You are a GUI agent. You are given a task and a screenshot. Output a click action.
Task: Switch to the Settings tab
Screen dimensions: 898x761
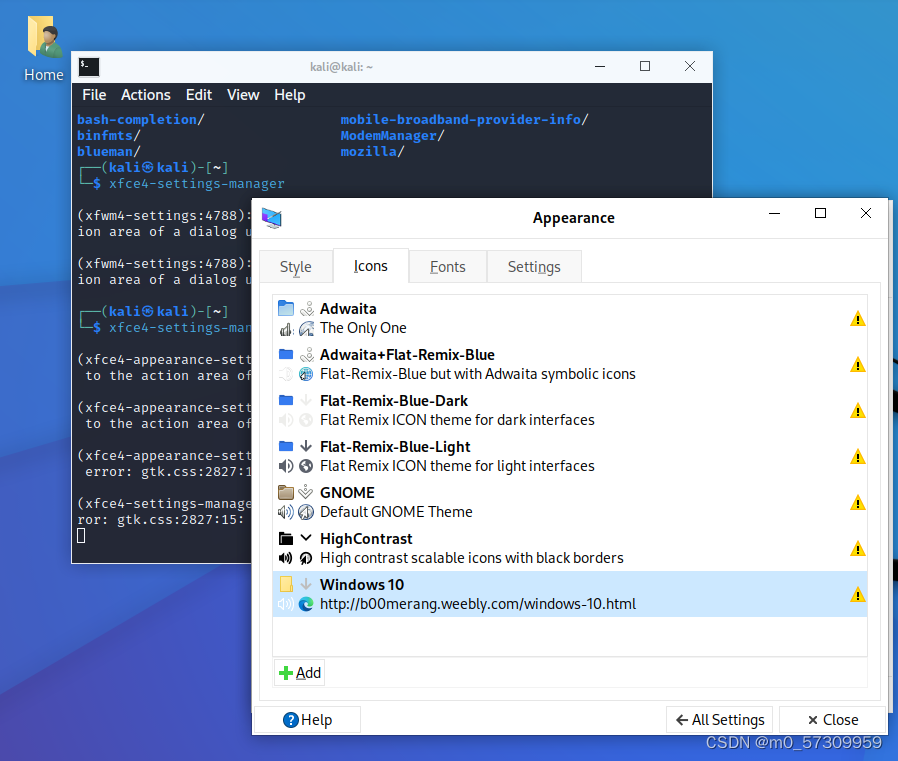pyautogui.click(x=534, y=267)
